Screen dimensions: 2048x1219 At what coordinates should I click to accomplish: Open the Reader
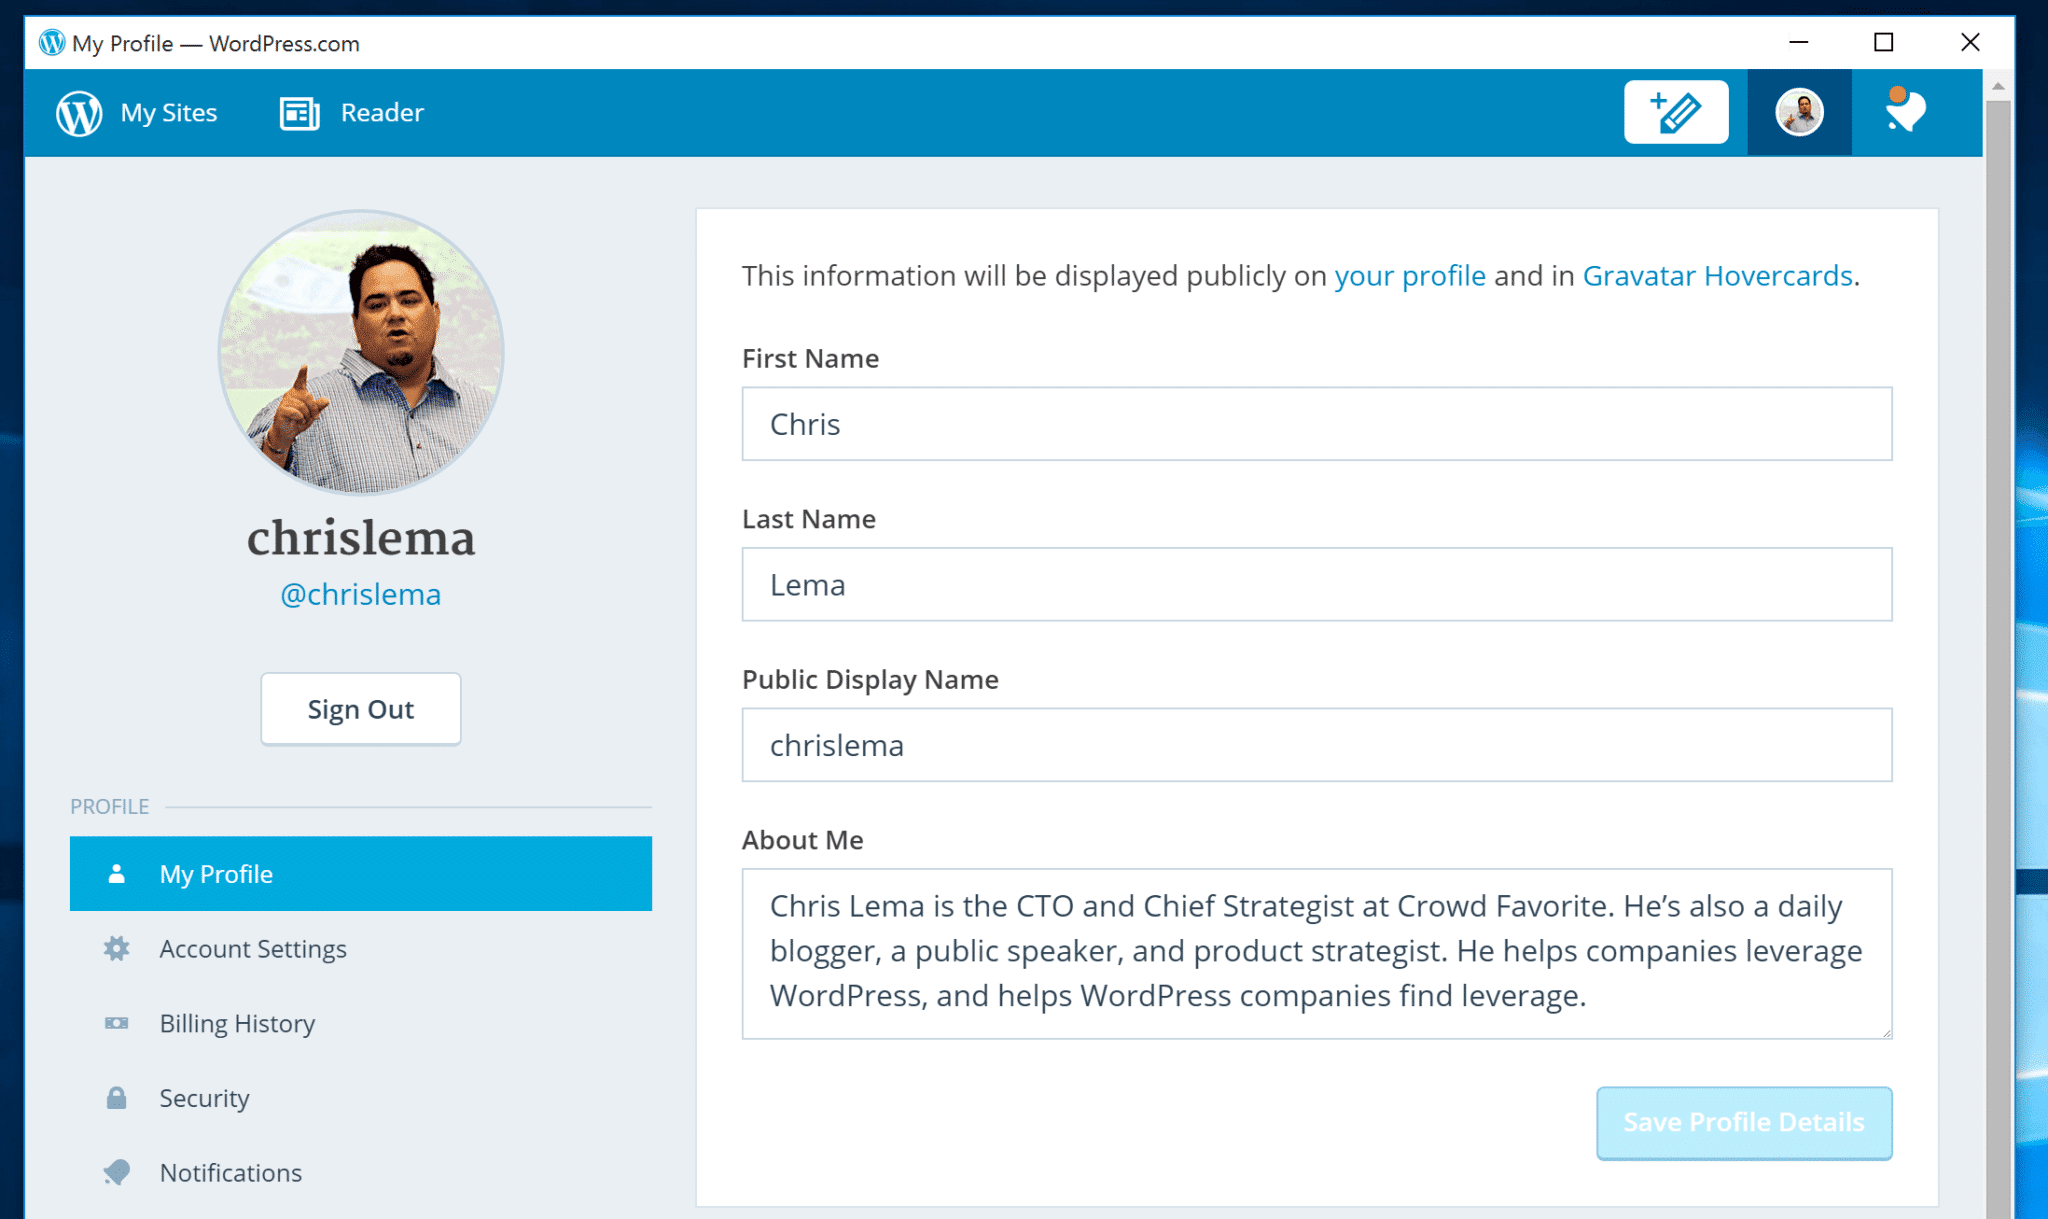pos(381,112)
